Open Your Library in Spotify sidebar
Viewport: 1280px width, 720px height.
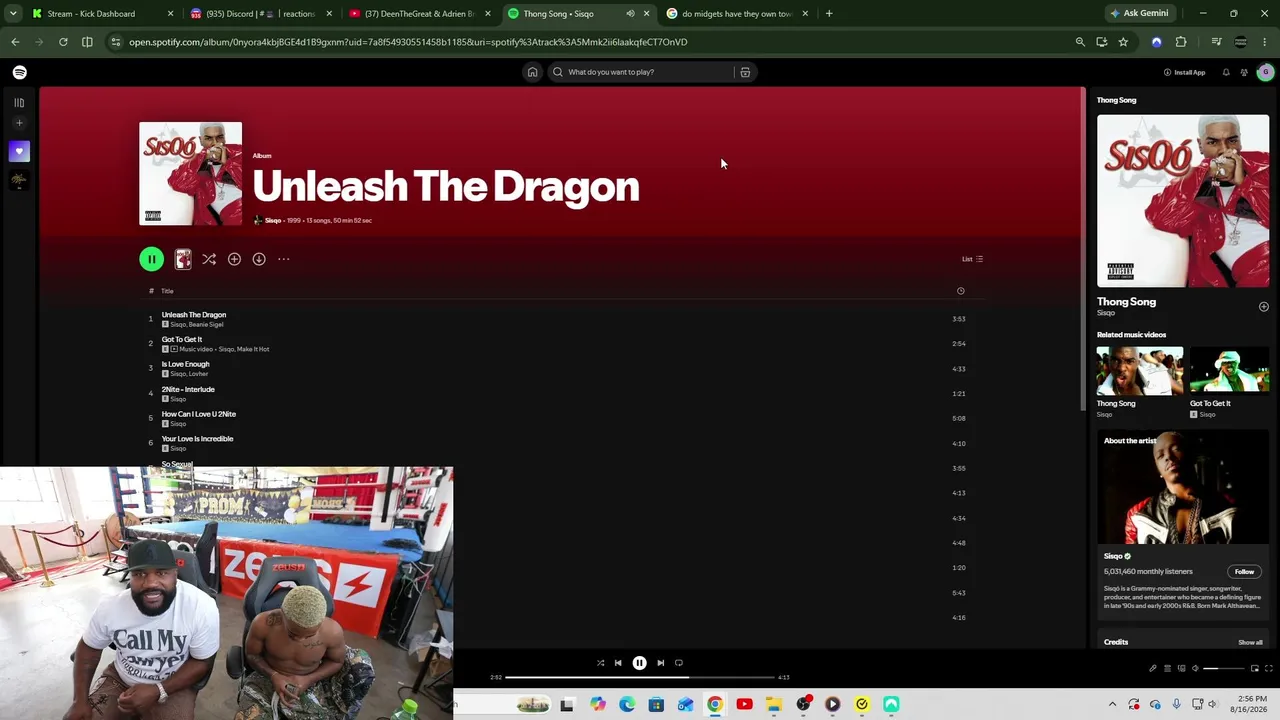[19, 102]
